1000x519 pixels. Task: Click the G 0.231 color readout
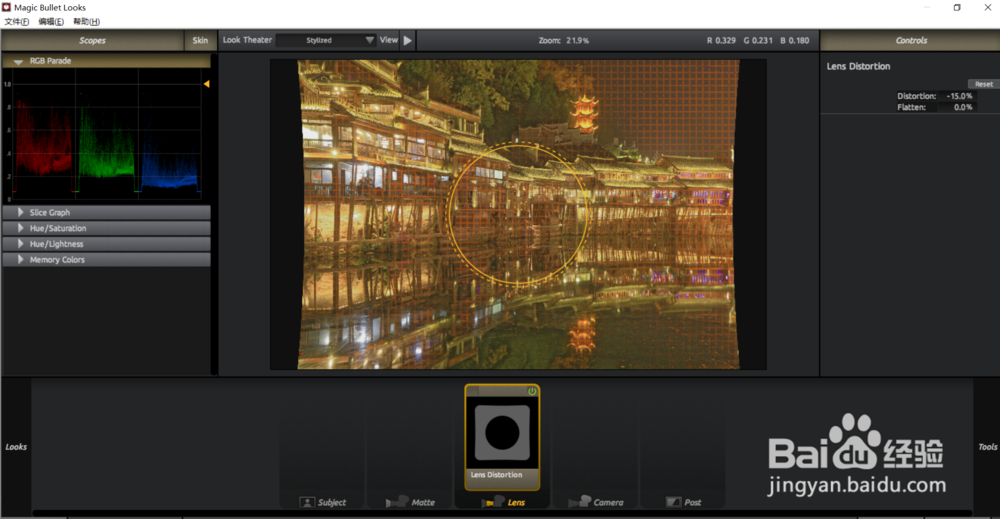tap(758, 40)
